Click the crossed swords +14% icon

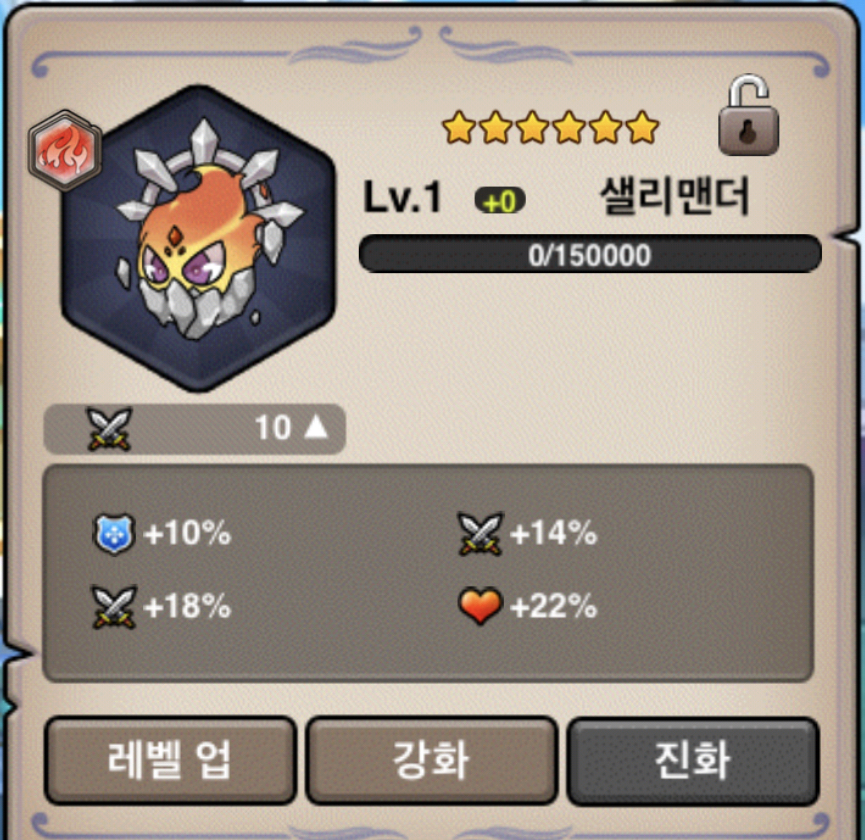(480, 533)
